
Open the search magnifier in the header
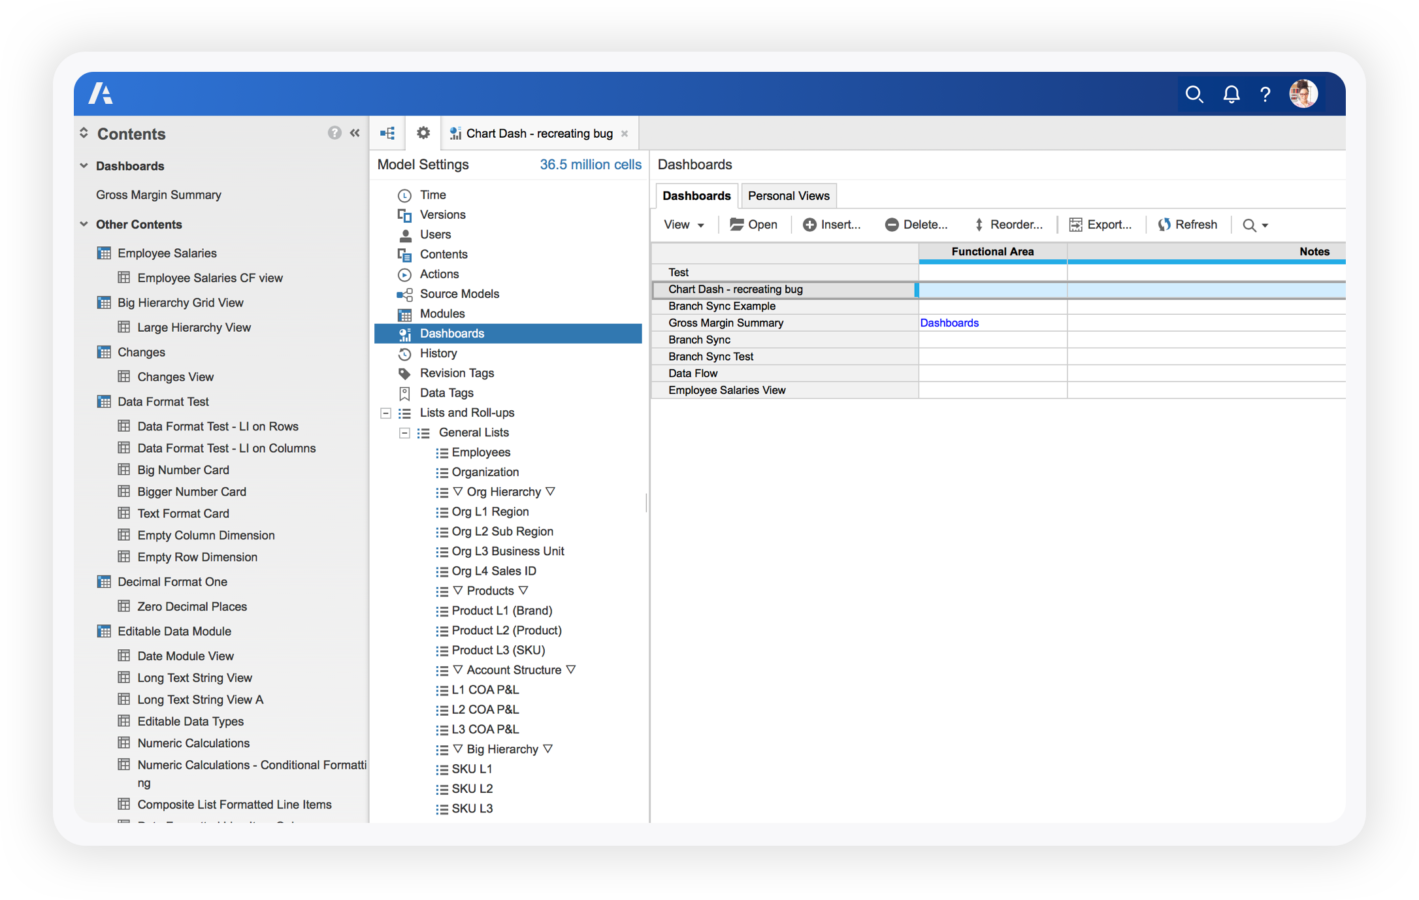pyautogui.click(x=1194, y=93)
